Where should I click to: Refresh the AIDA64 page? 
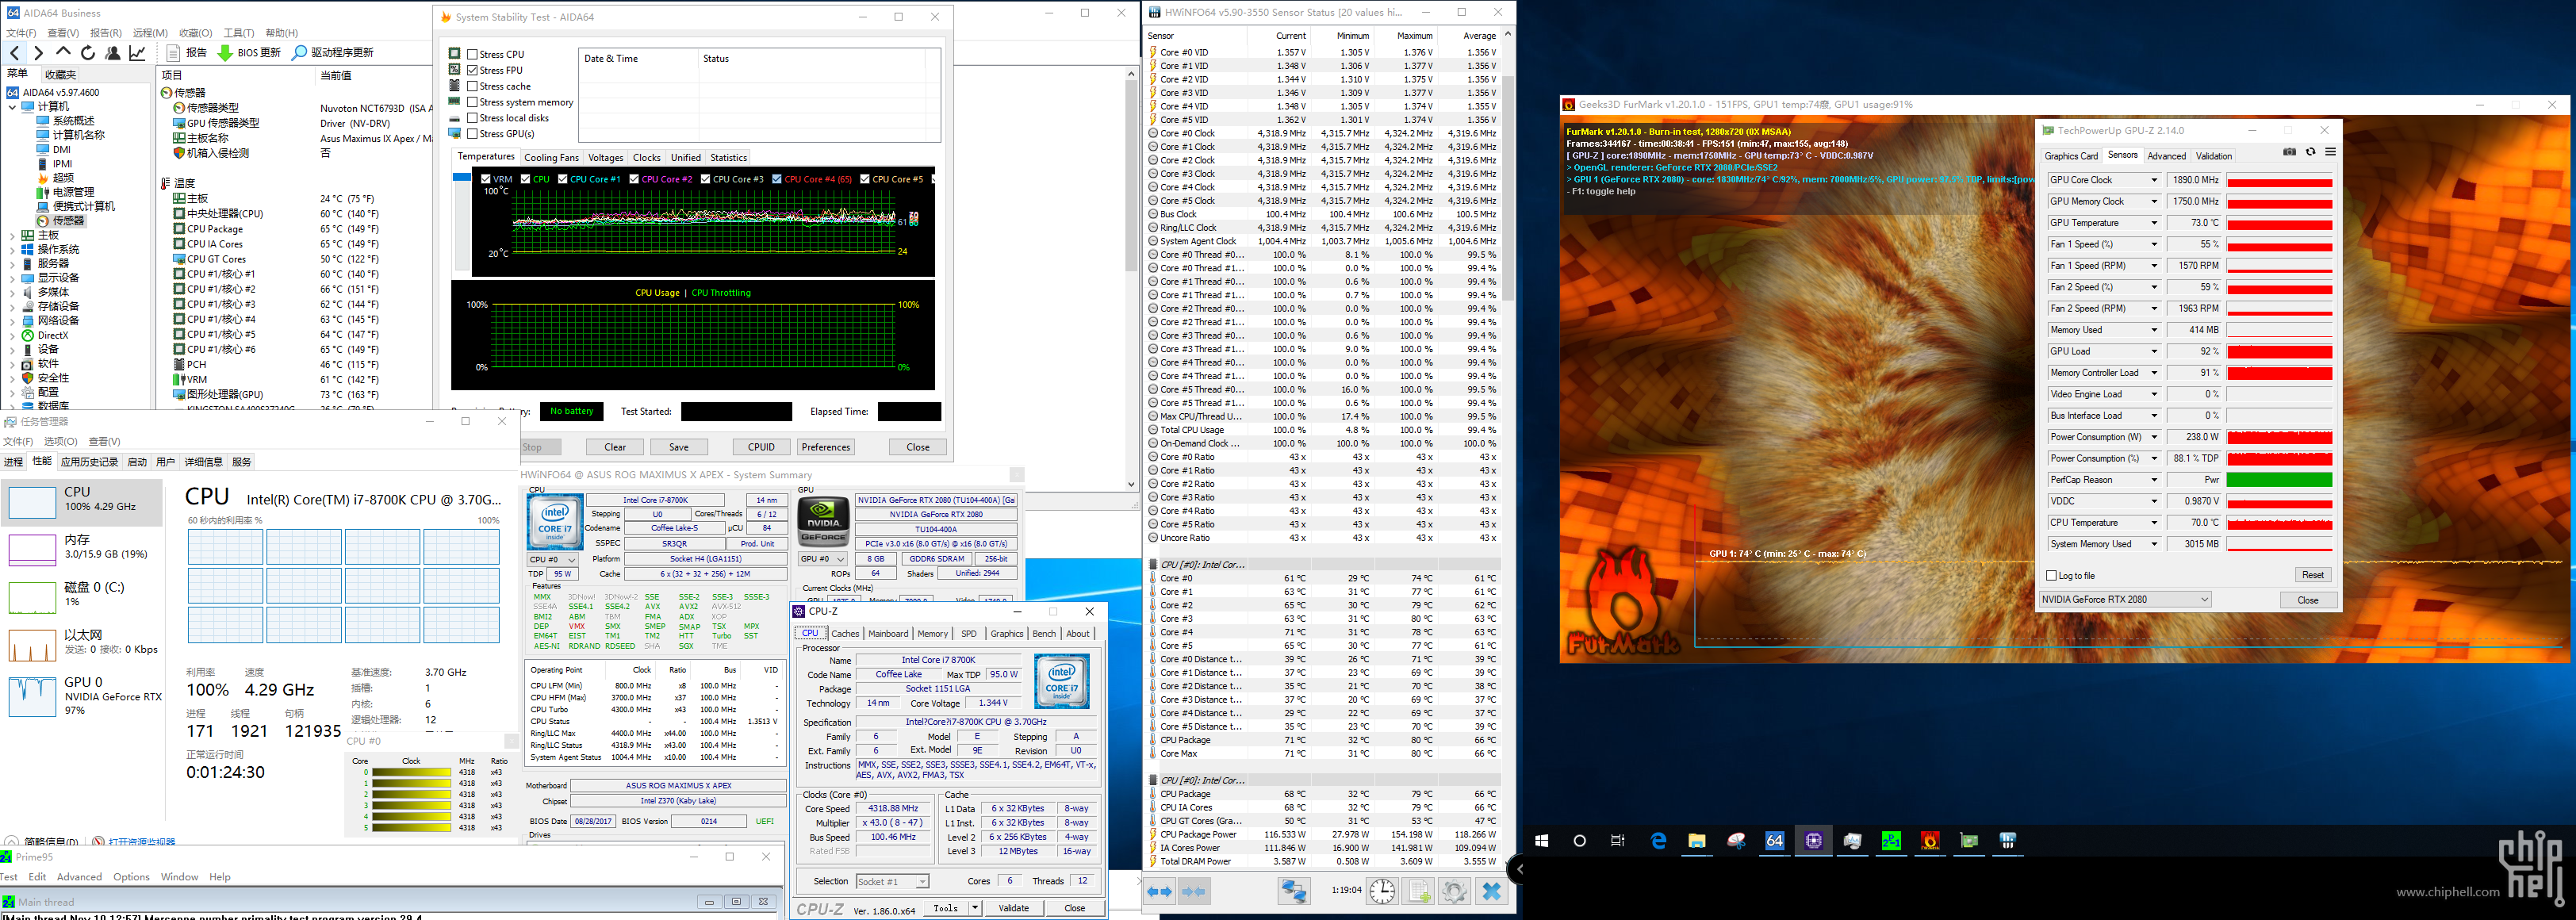(x=88, y=53)
